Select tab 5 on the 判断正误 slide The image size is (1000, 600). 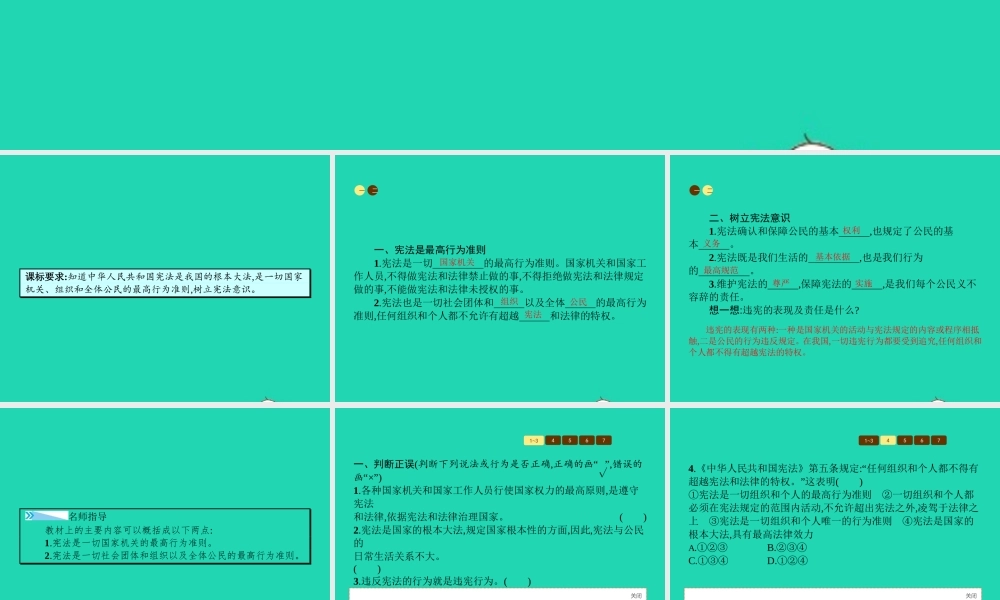pyautogui.click(x=570, y=440)
